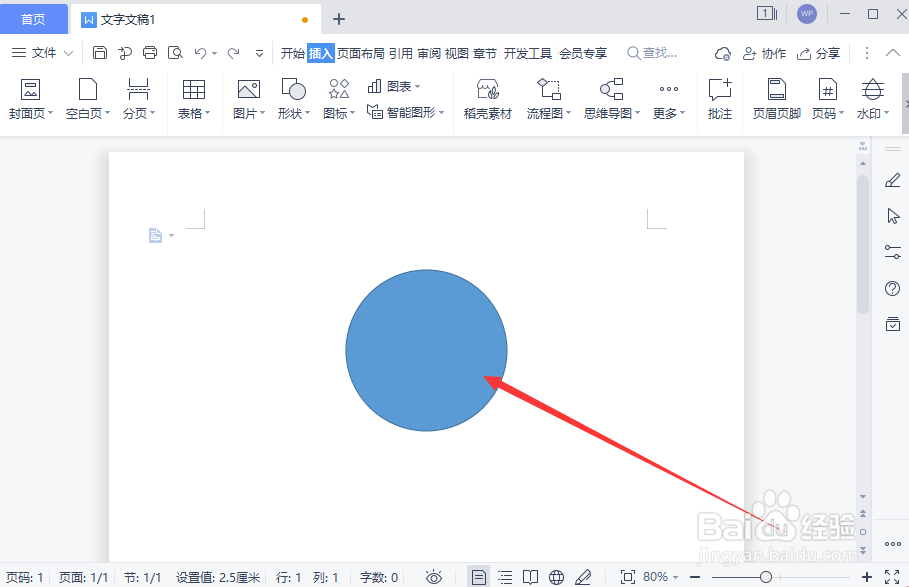
Task: Click the 协作 collaborate button
Action: [x=765, y=53]
